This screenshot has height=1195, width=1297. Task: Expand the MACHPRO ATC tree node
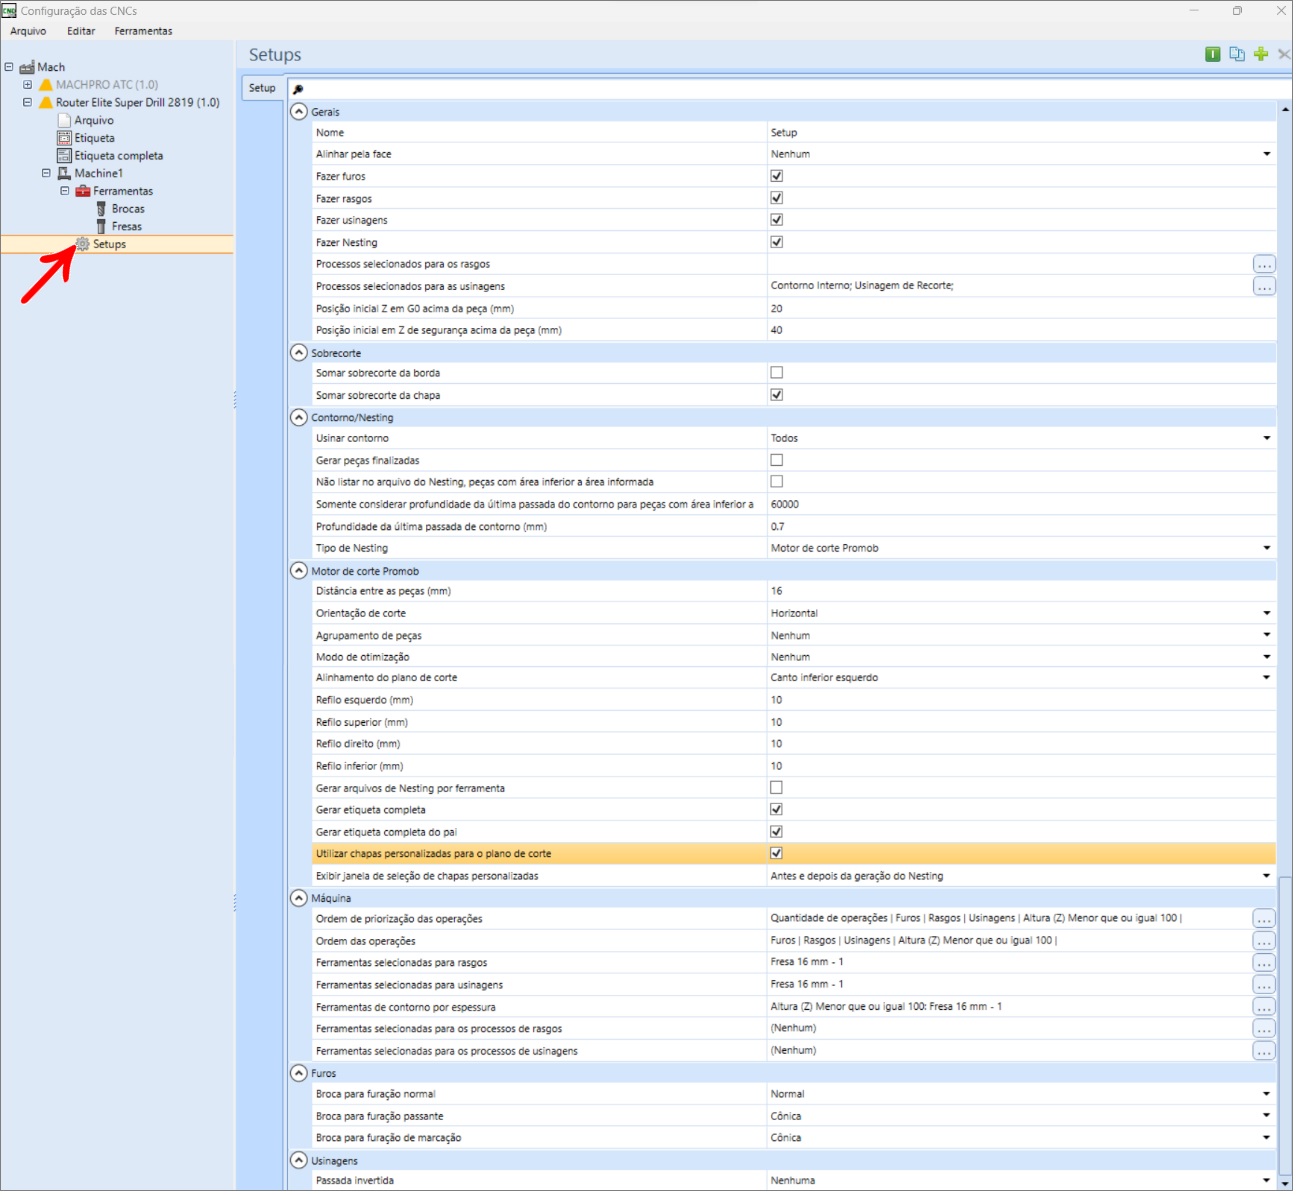(x=27, y=85)
